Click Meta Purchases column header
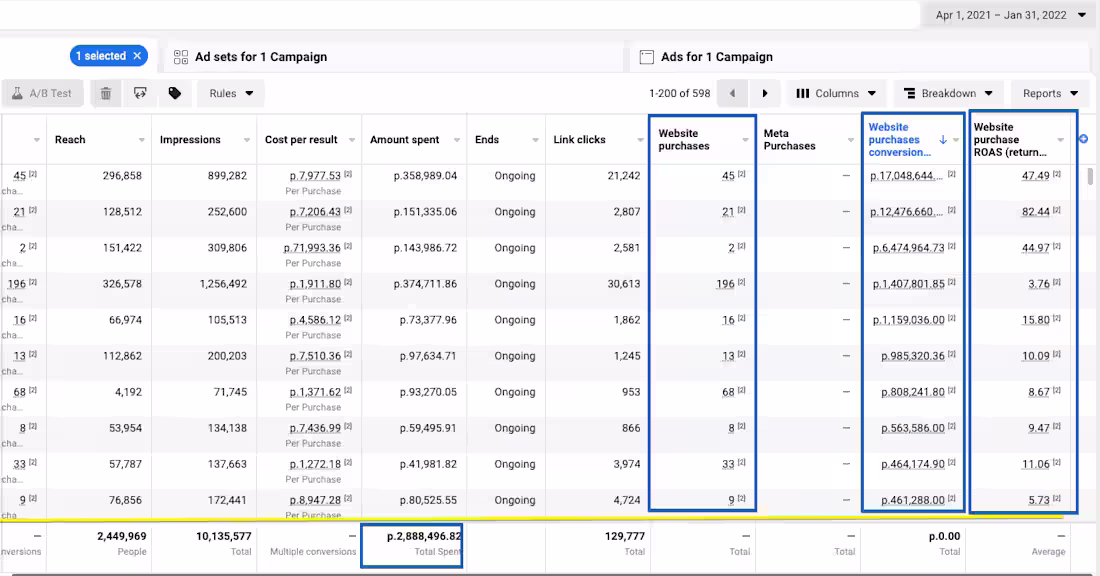Viewport: 1100px width, 576px height. click(x=790, y=140)
